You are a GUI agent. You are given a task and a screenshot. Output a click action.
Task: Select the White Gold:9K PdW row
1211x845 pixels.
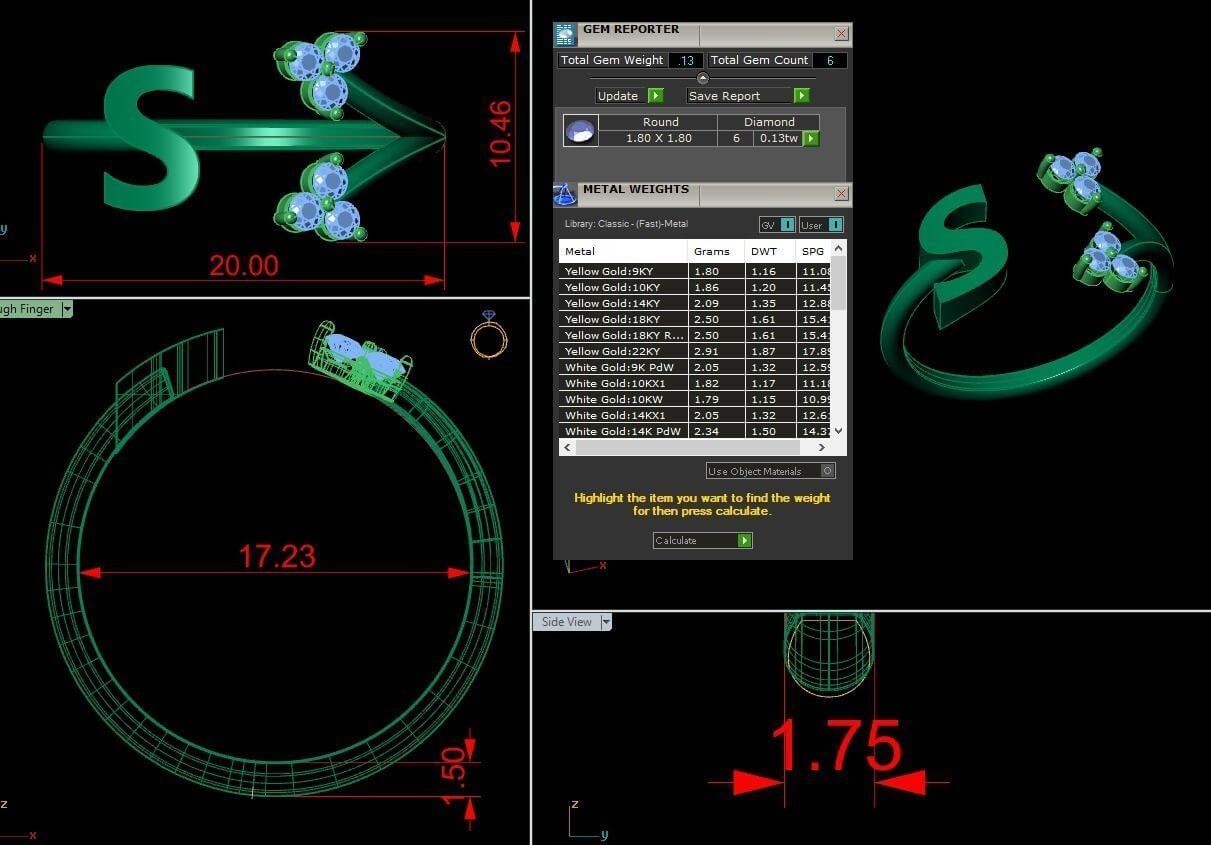tap(695, 367)
